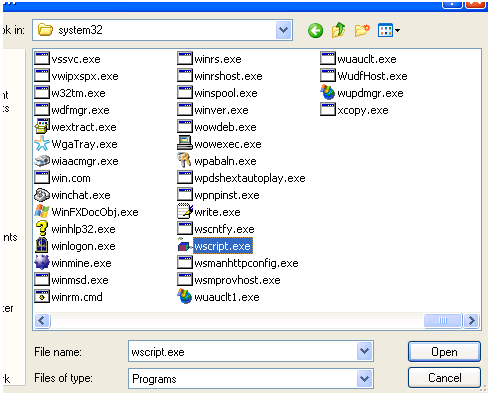
Task: Select wsmprovhost.exe file name
Action: point(237,280)
